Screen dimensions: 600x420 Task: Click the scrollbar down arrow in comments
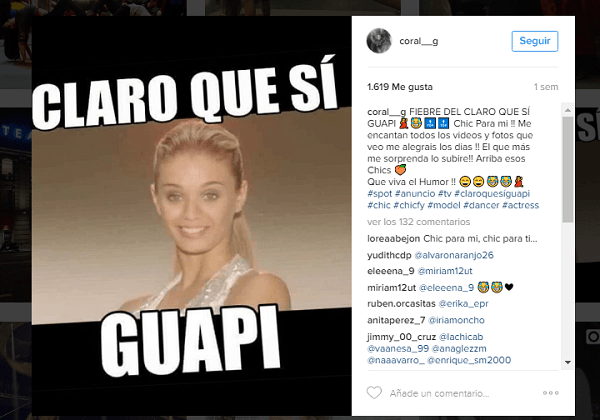tap(568, 362)
